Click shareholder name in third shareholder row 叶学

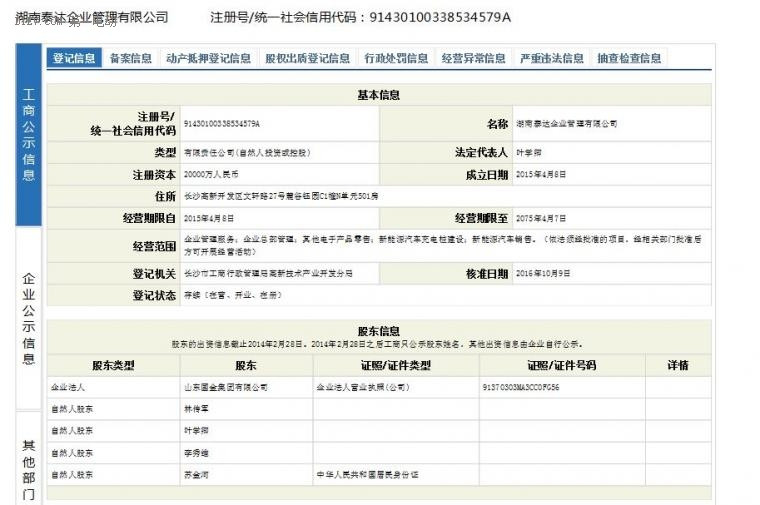click(x=196, y=431)
